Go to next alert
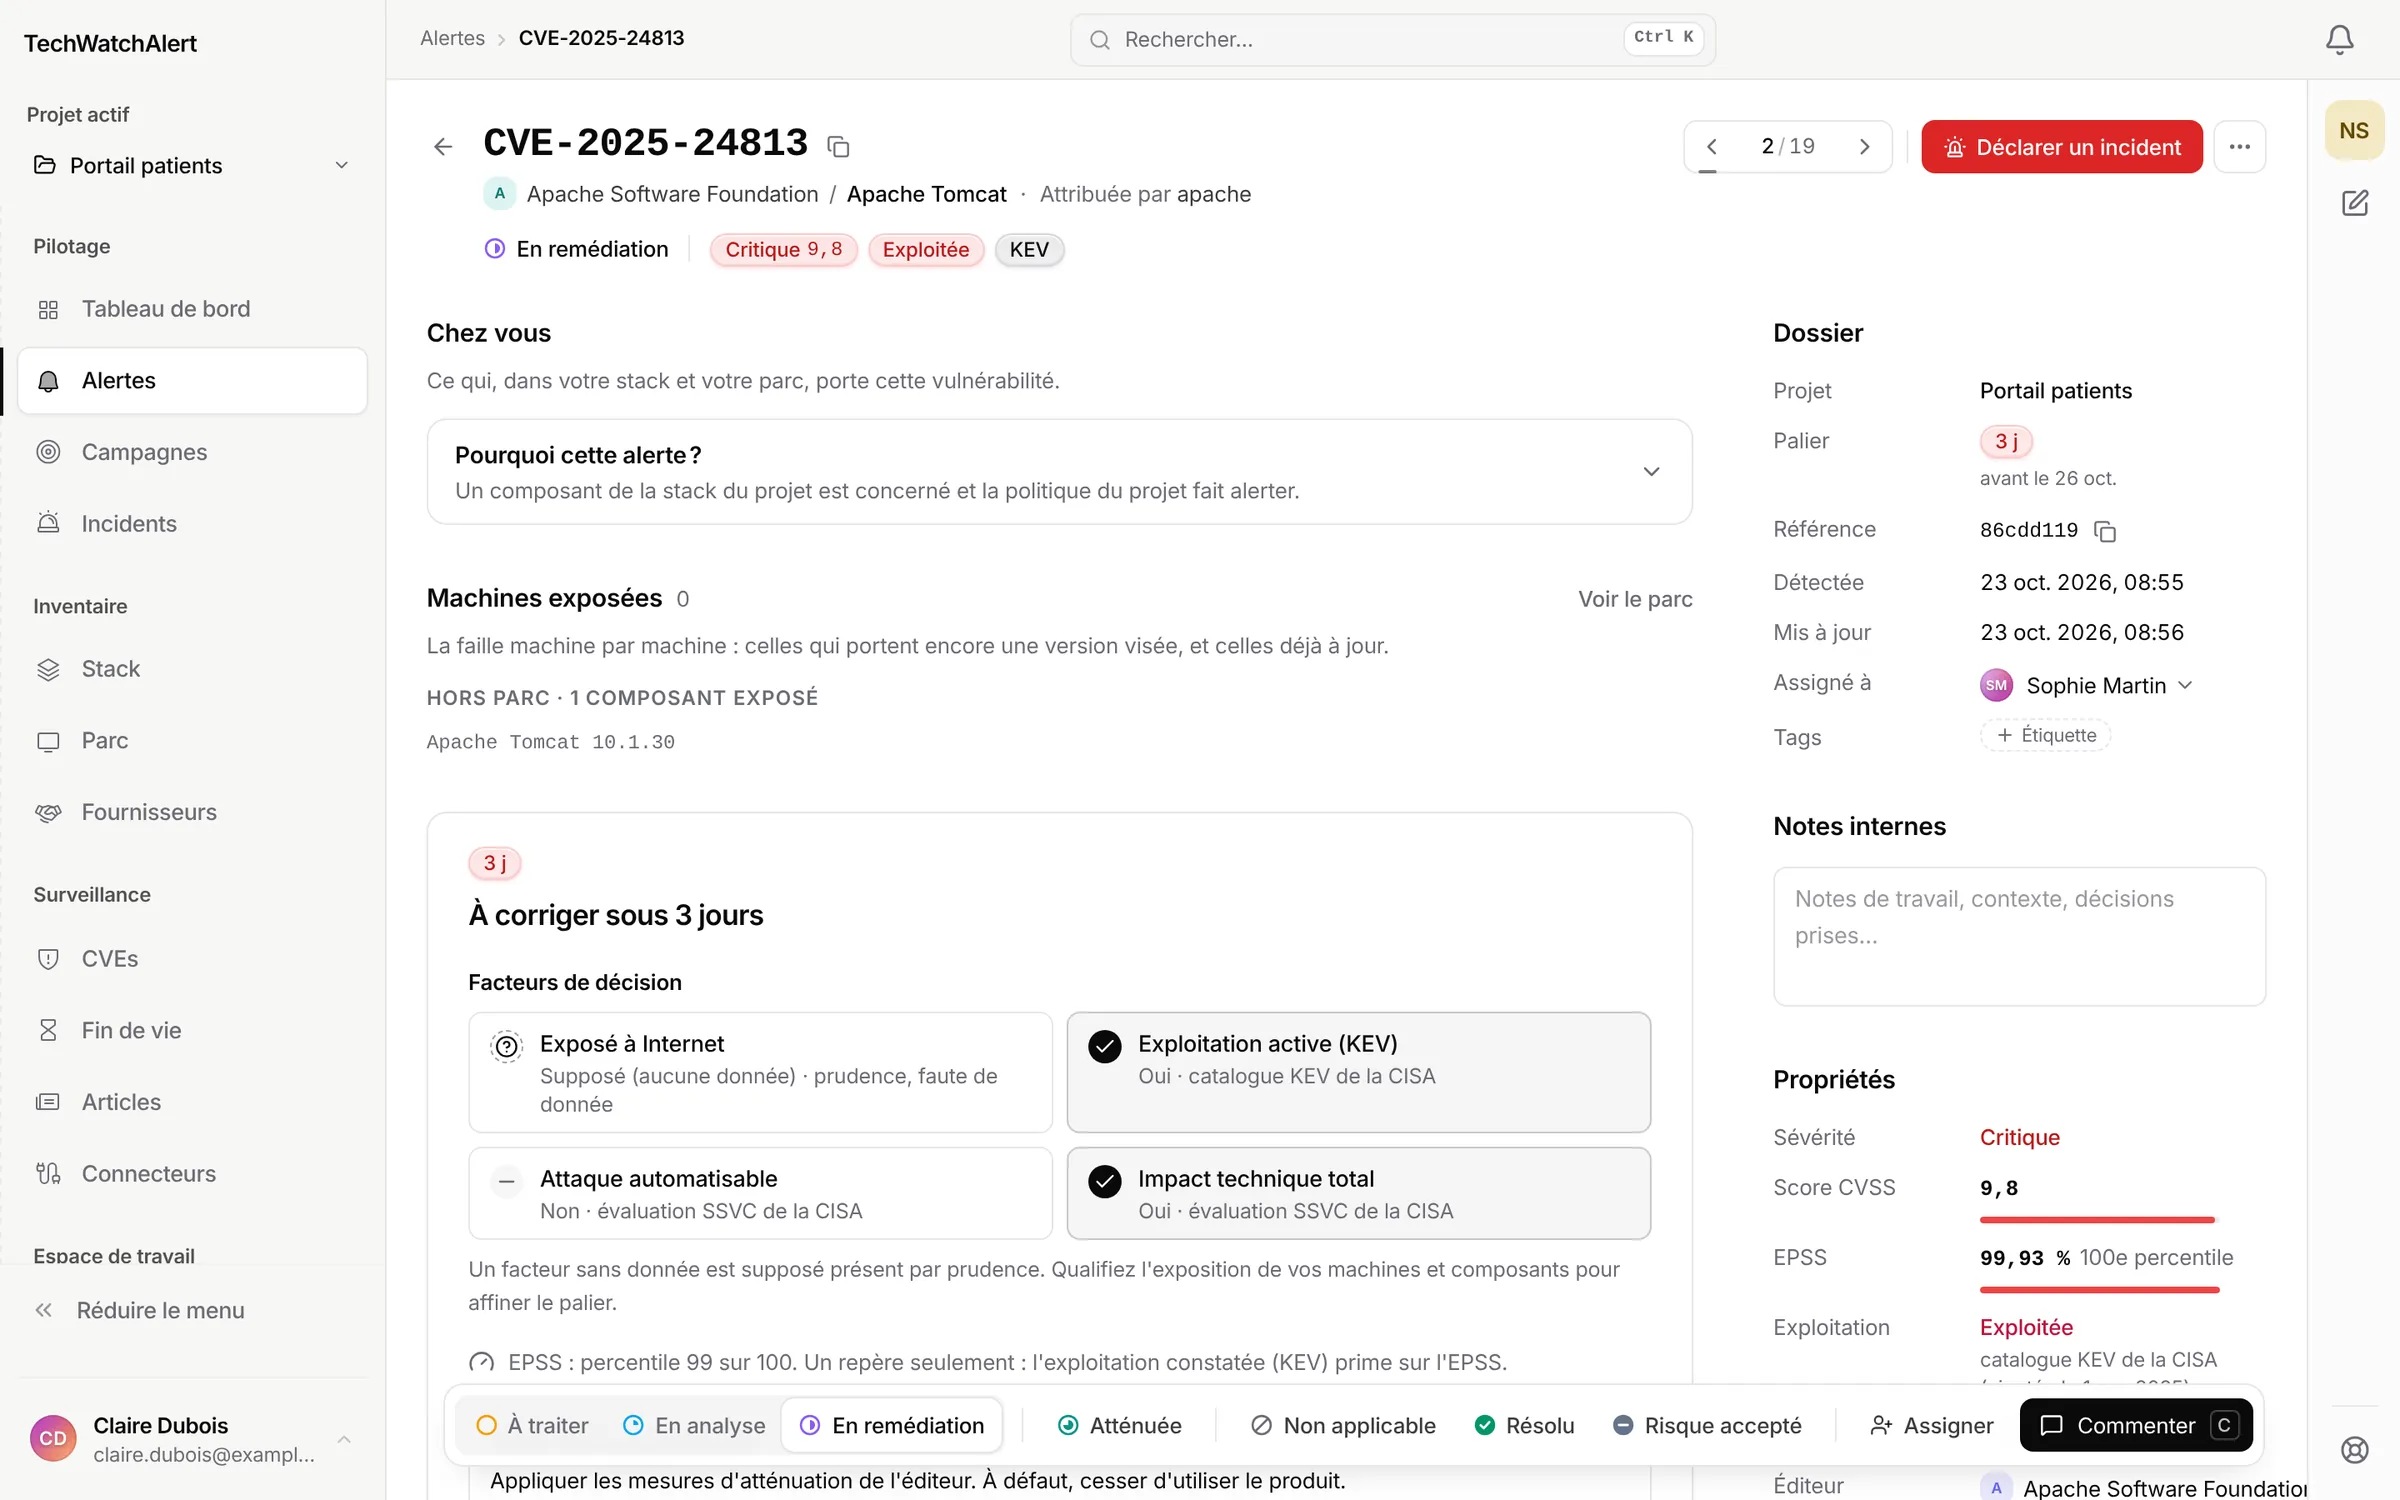The image size is (2400, 1500). click(x=1865, y=147)
